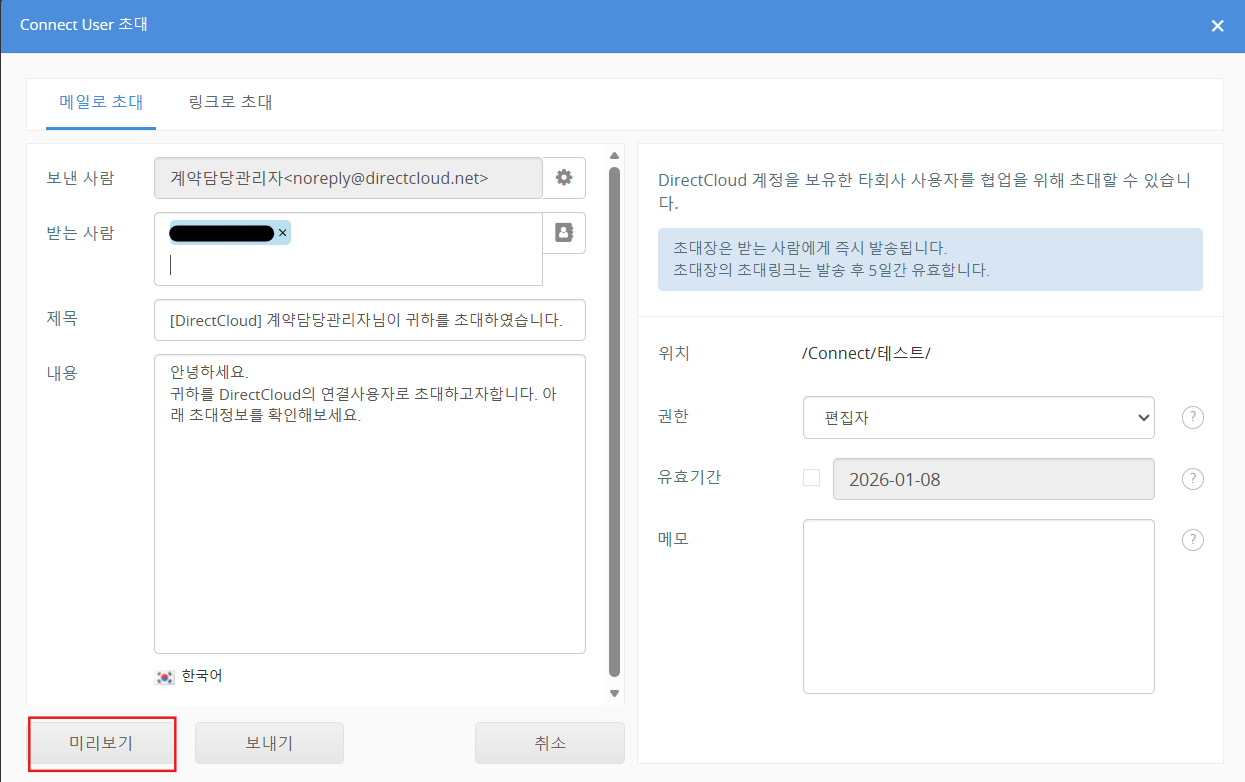Click the 미리보기 button
This screenshot has height=782, width=1245.
tap(102, 743)
